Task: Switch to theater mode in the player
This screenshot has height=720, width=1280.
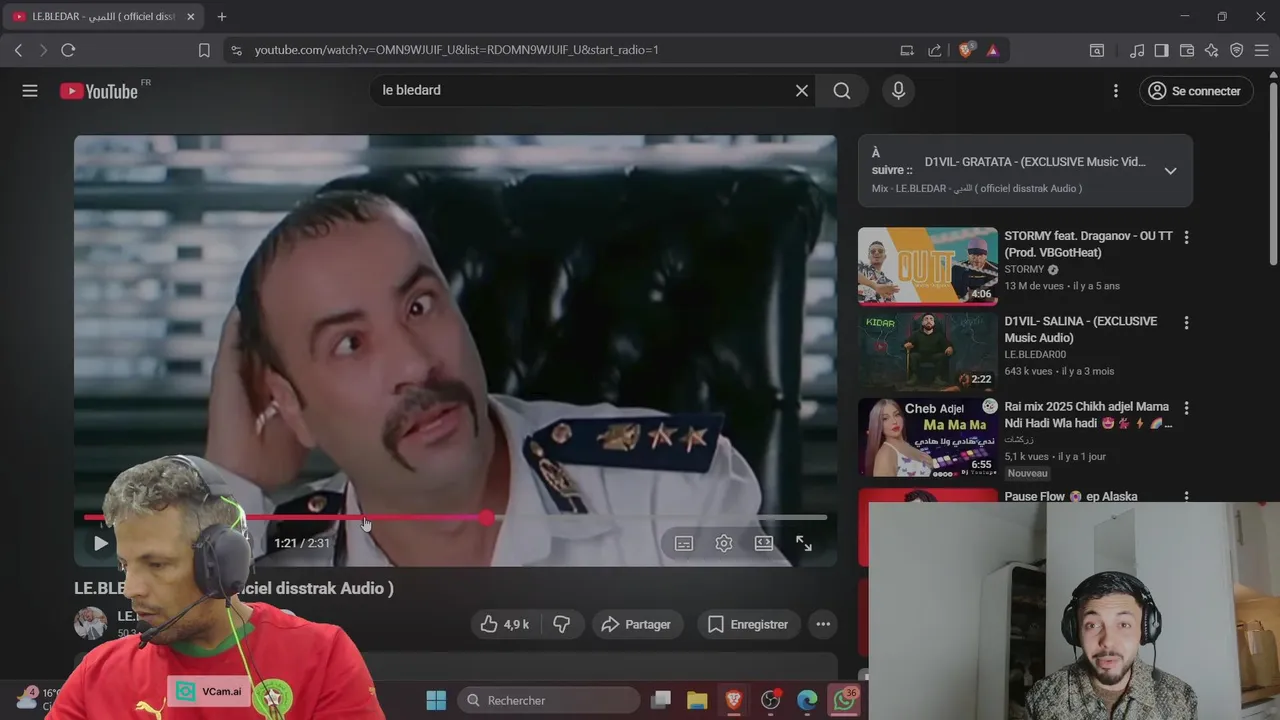Action: 764,543
